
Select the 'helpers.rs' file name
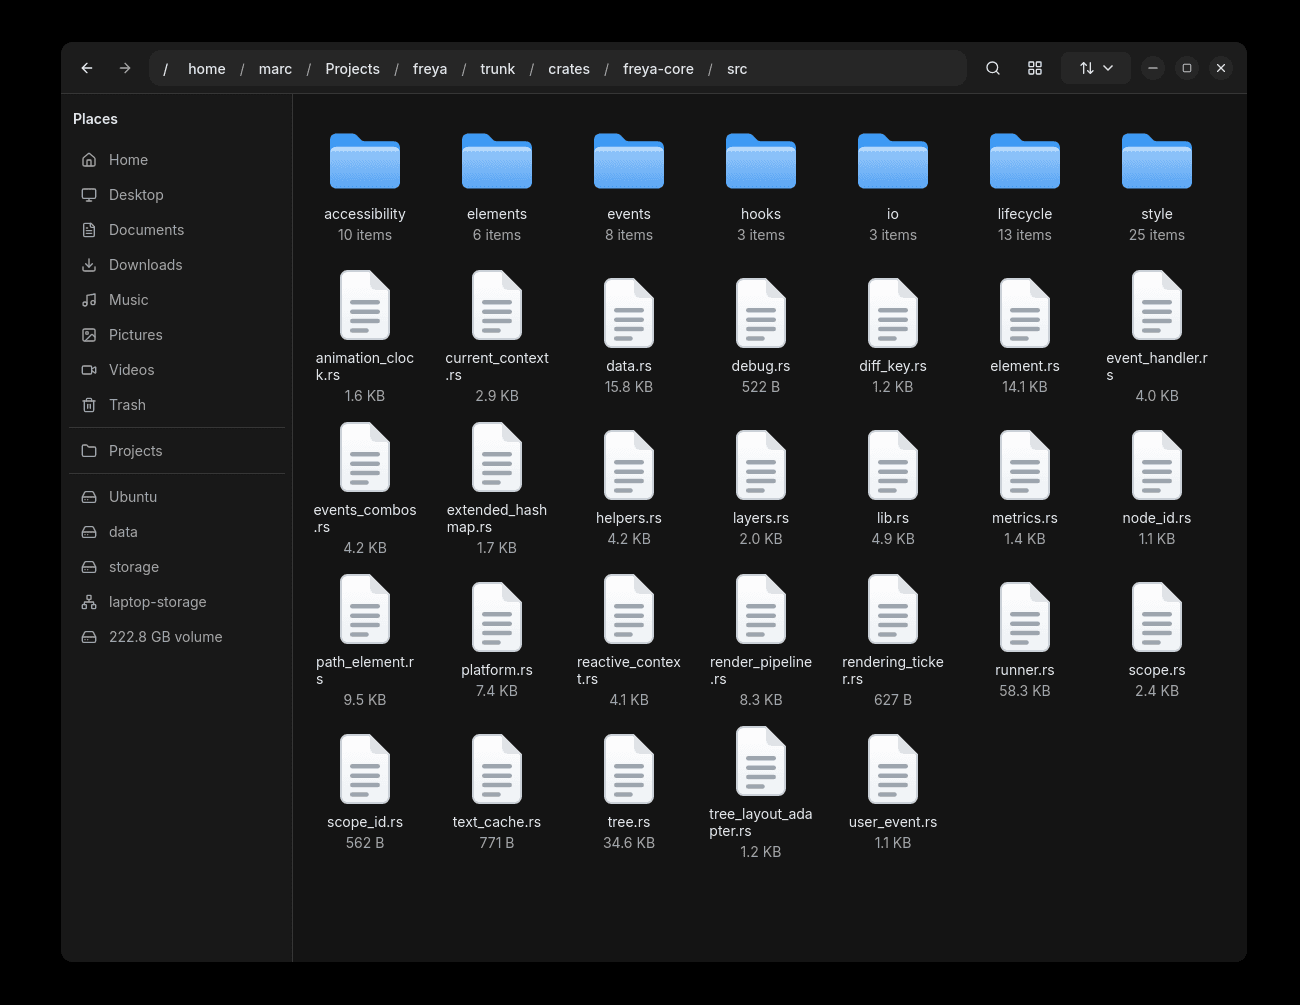629,518
